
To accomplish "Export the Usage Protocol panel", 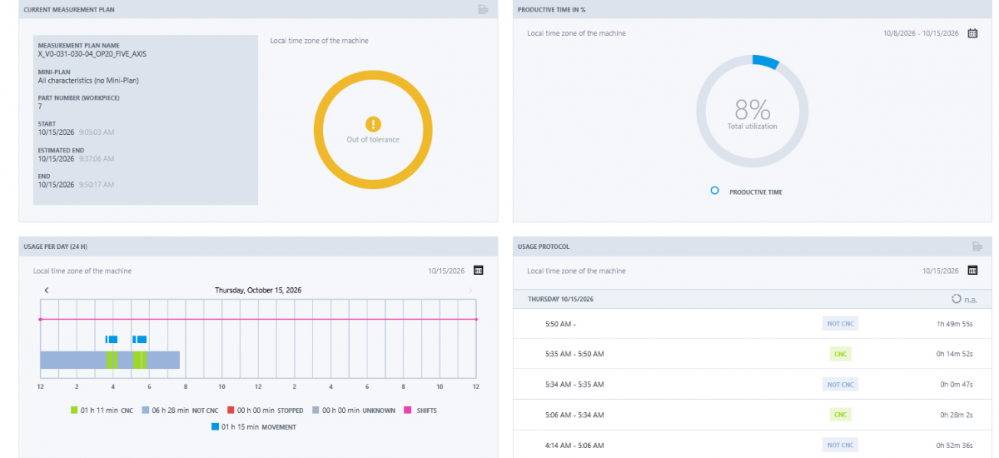I will click(x=978, y=247).
